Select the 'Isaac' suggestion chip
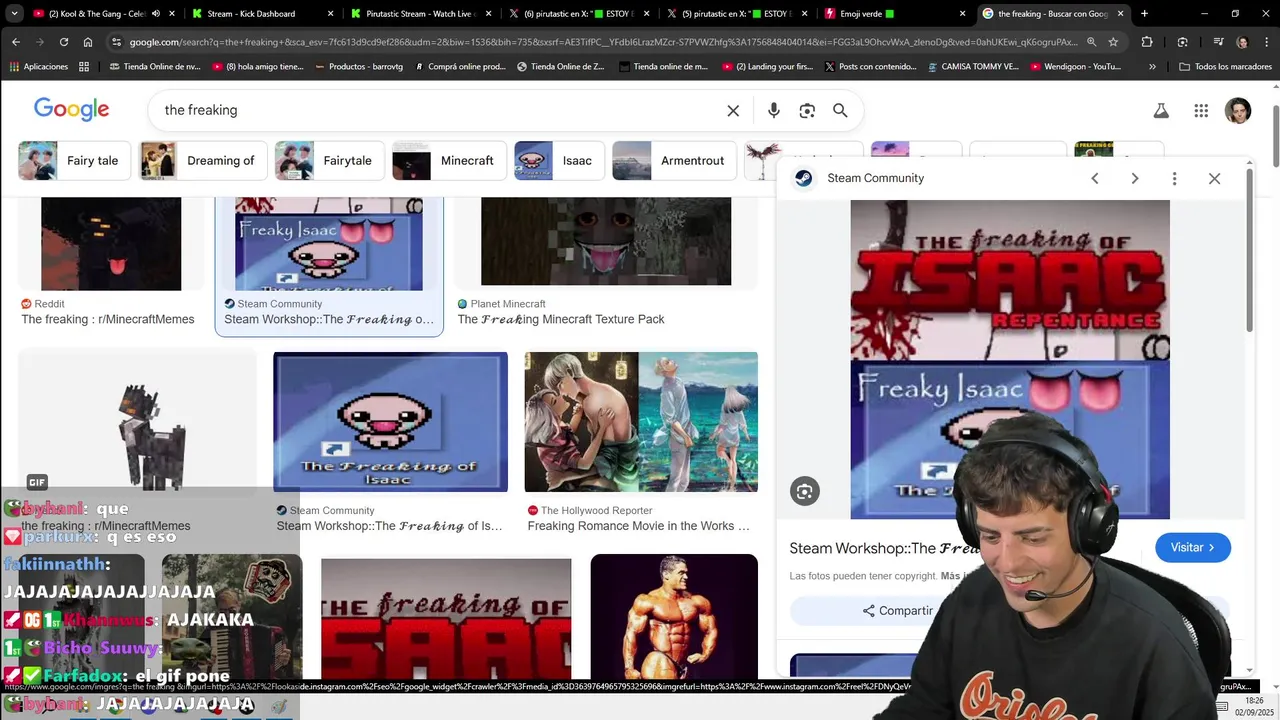 559,160
